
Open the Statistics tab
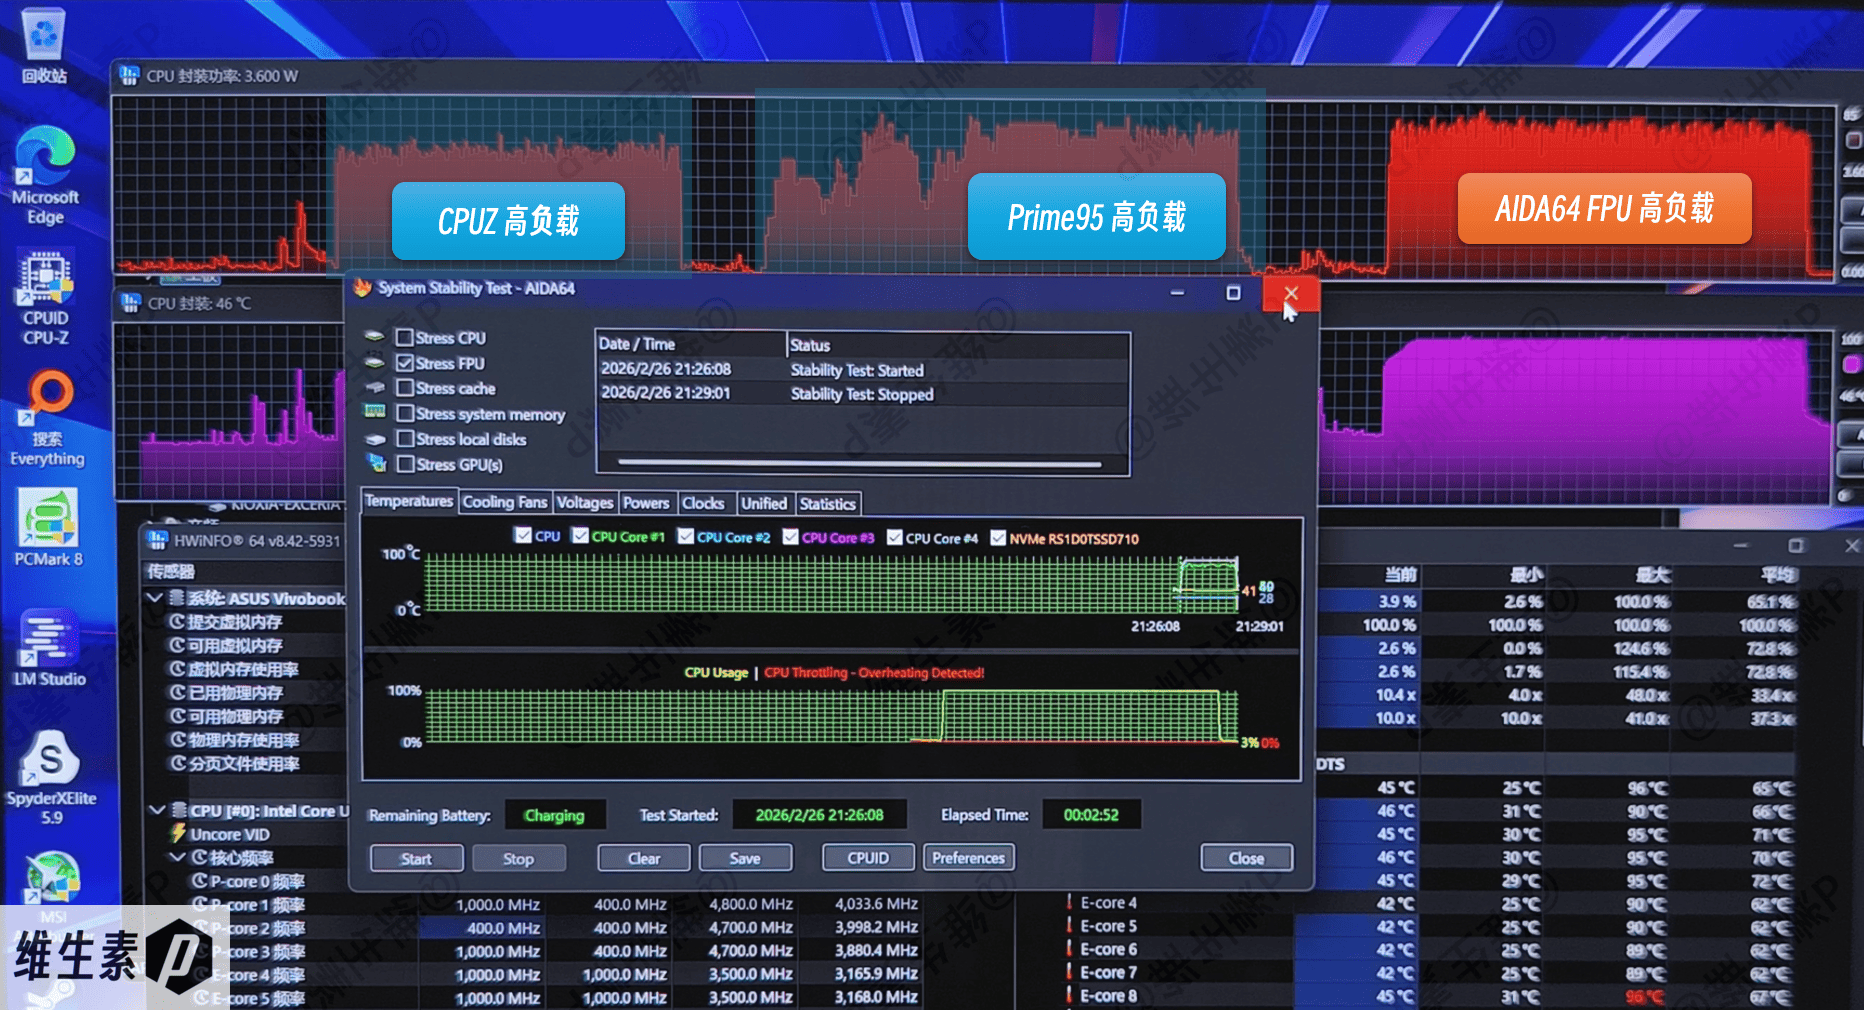point(827,504)
